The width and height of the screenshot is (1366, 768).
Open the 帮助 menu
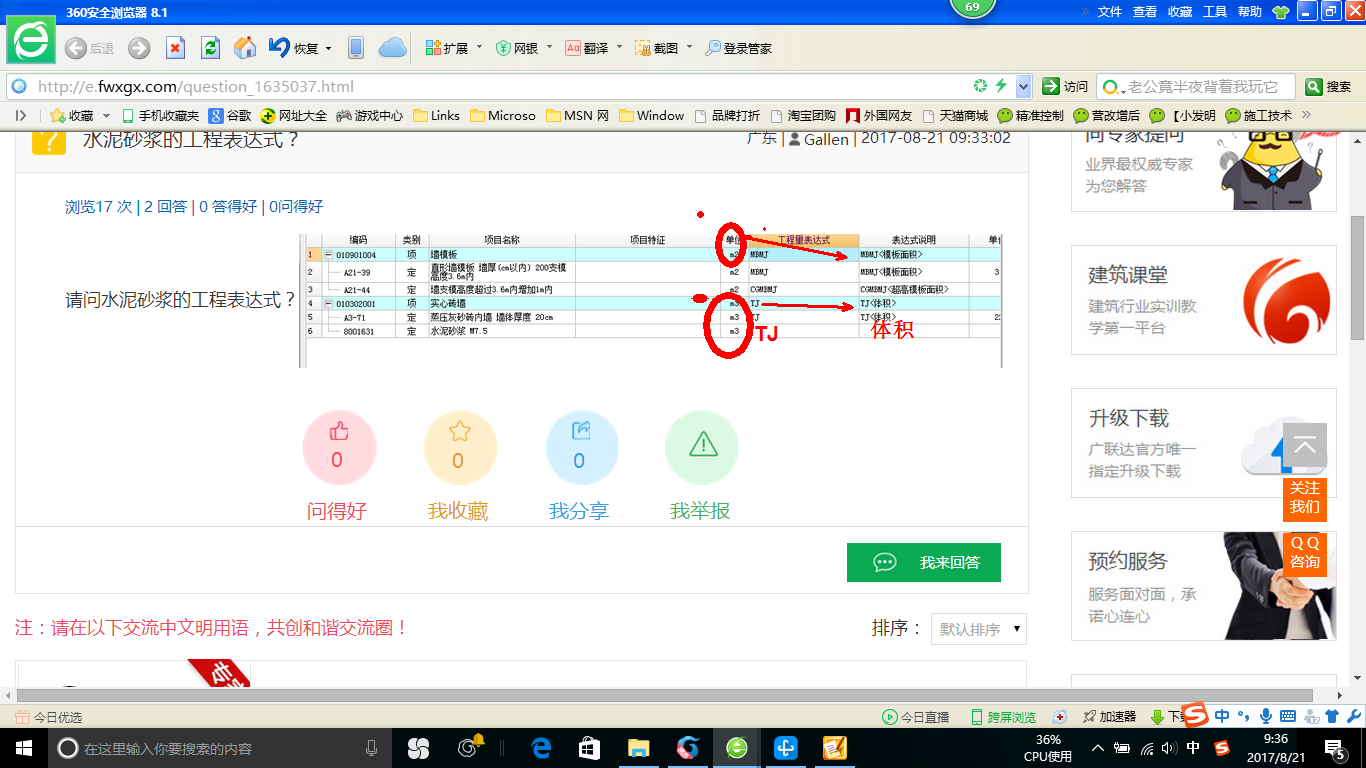click(1250, 12)
